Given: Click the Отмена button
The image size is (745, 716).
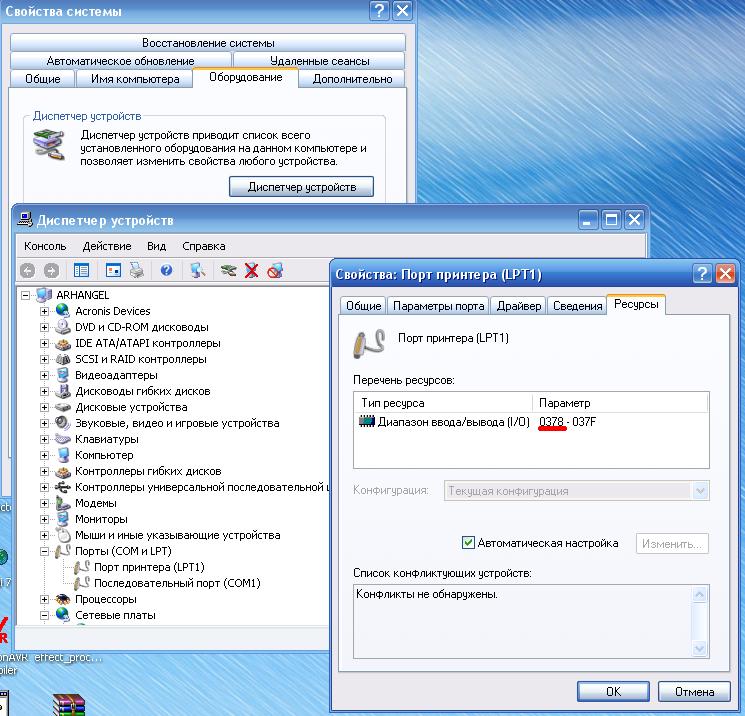Looking at the screenshot, I should coord(694,691).
